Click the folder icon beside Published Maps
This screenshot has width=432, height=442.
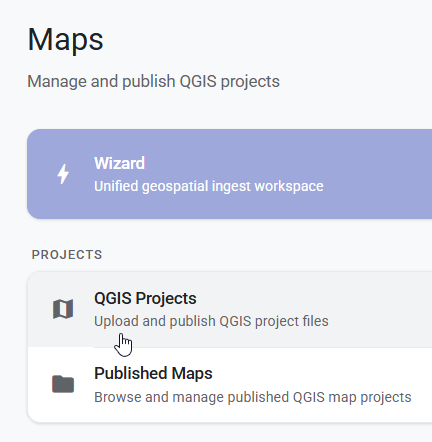coord(63,384)
